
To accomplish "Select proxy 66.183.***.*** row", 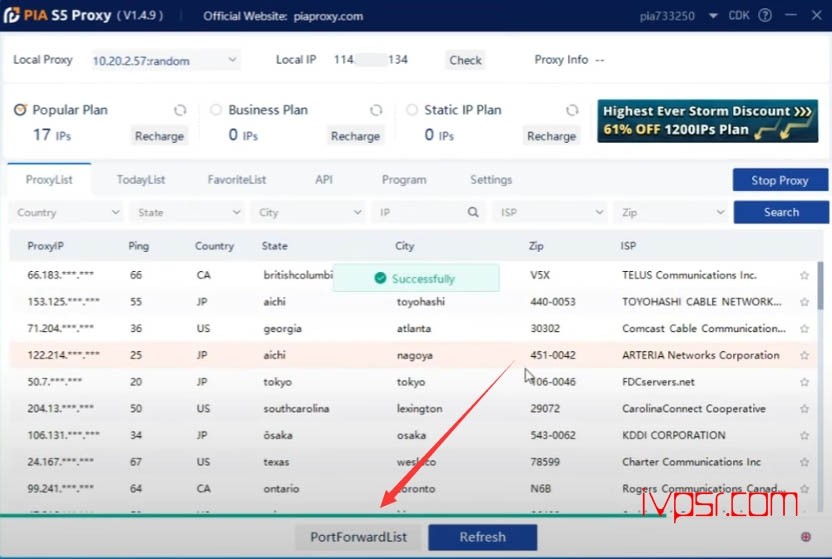I will tap(413, 275).
